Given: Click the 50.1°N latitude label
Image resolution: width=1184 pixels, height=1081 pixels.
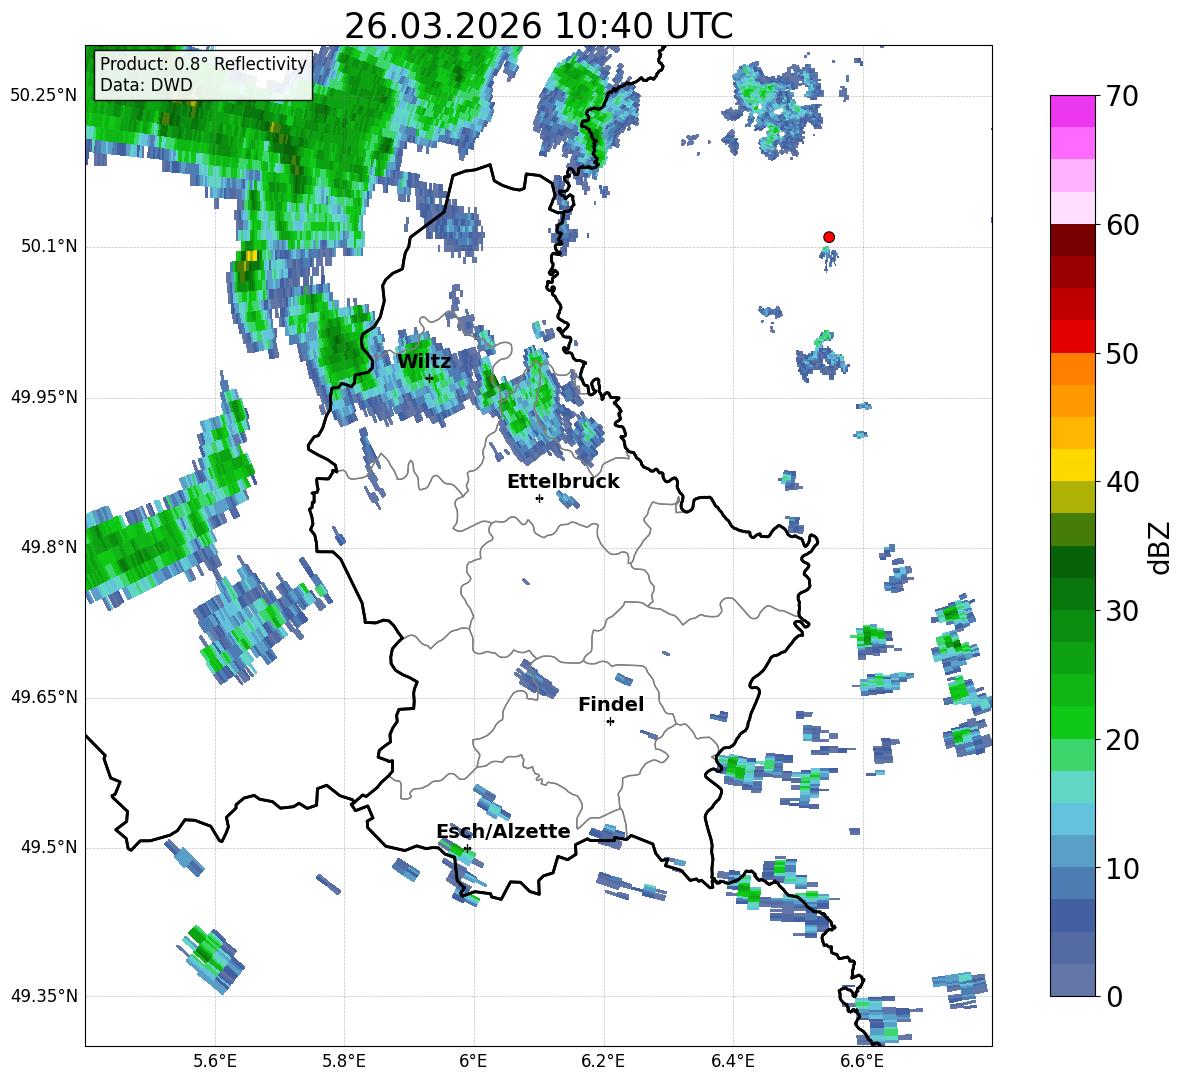Looking at the screenshot, I should click(x=50, y=246).
